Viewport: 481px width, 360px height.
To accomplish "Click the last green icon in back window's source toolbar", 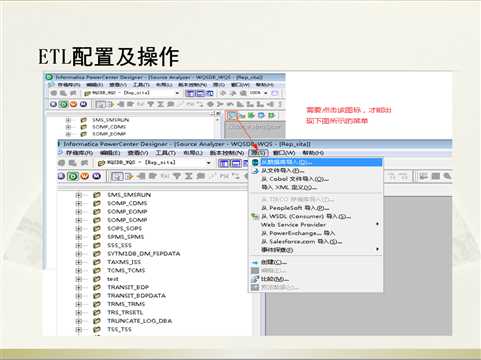I will pyautogui.click(x=272, y=116).
